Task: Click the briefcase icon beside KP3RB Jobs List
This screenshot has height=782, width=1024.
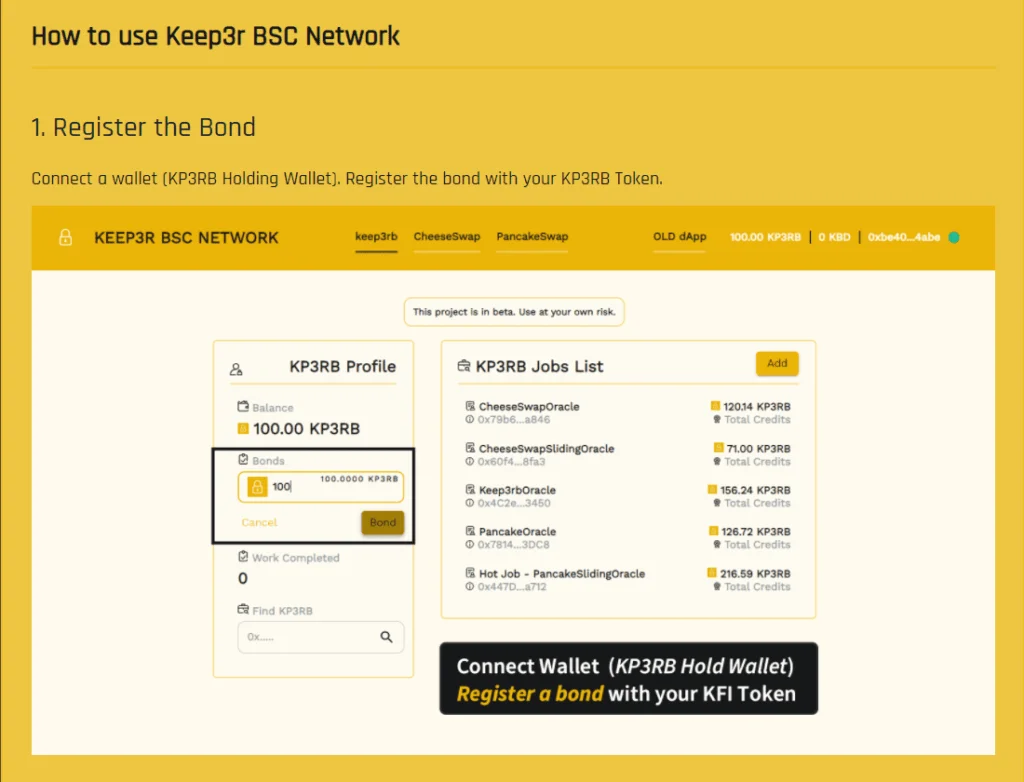Action: pyautogui.click(x=463, y=366)
